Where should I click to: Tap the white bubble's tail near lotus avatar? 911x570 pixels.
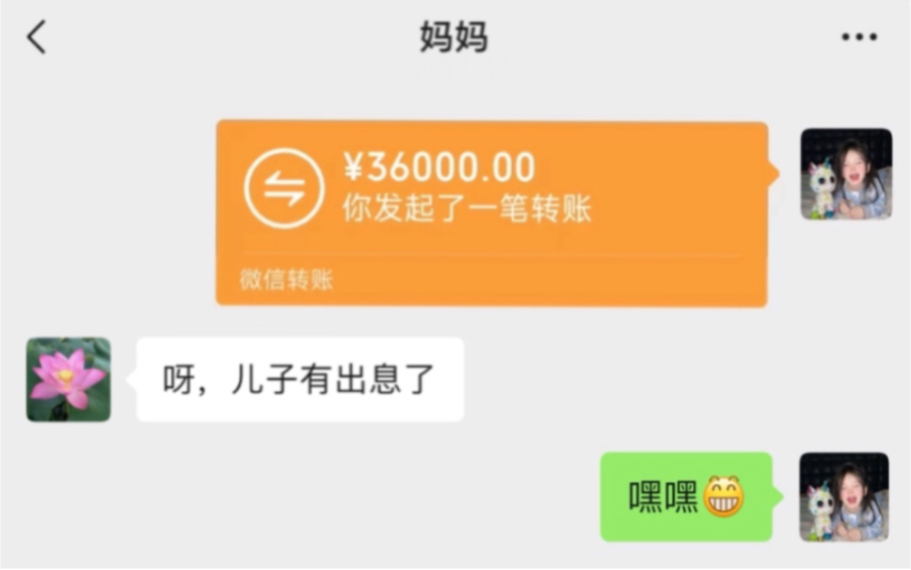coord(131,379)
